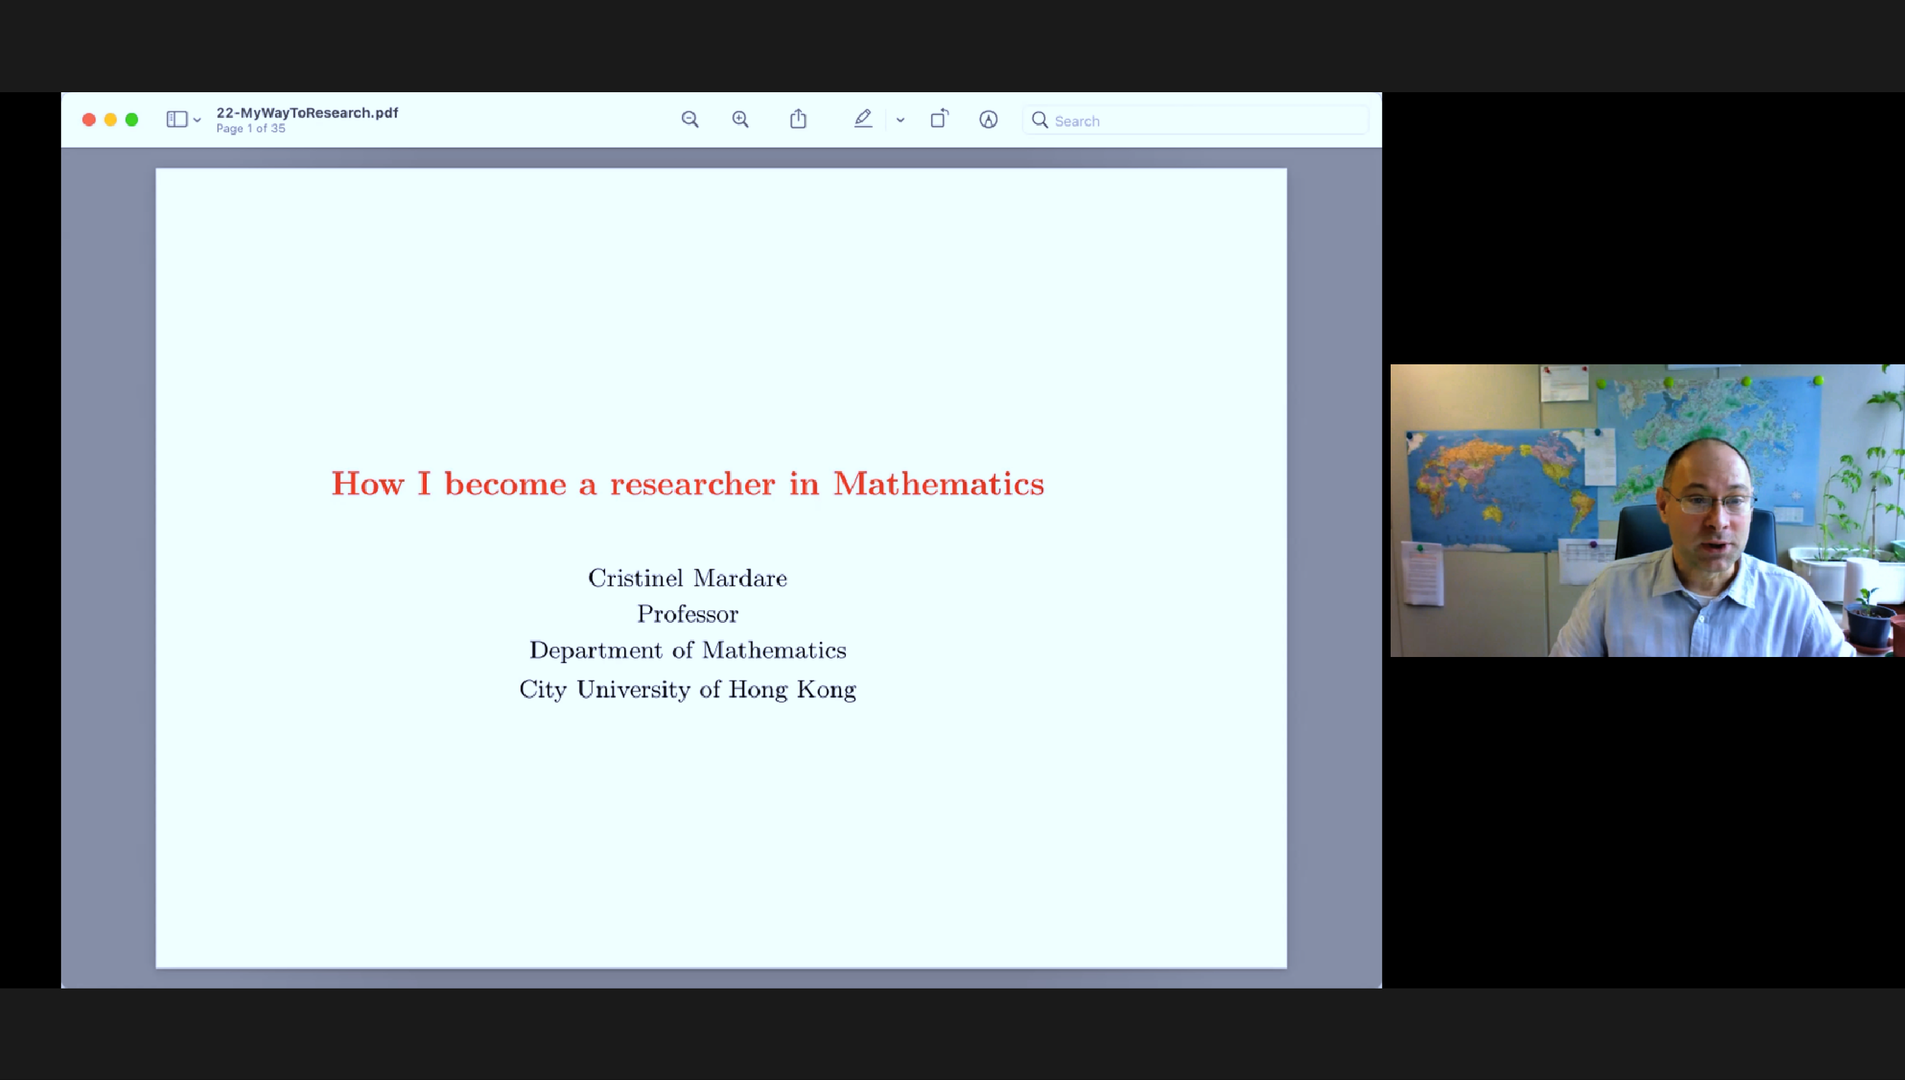The width and height of the screenshot is (1905, 1080).
Task: Click the filename 22-MyWayToResearch.pdf
Action: click(307, 112)
